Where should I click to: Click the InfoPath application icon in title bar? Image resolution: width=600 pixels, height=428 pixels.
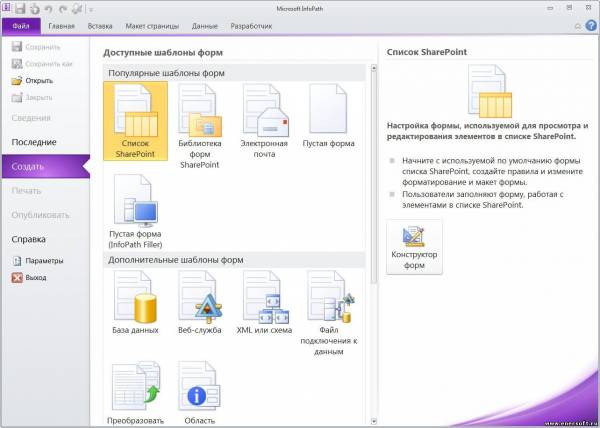coord(7,8)
